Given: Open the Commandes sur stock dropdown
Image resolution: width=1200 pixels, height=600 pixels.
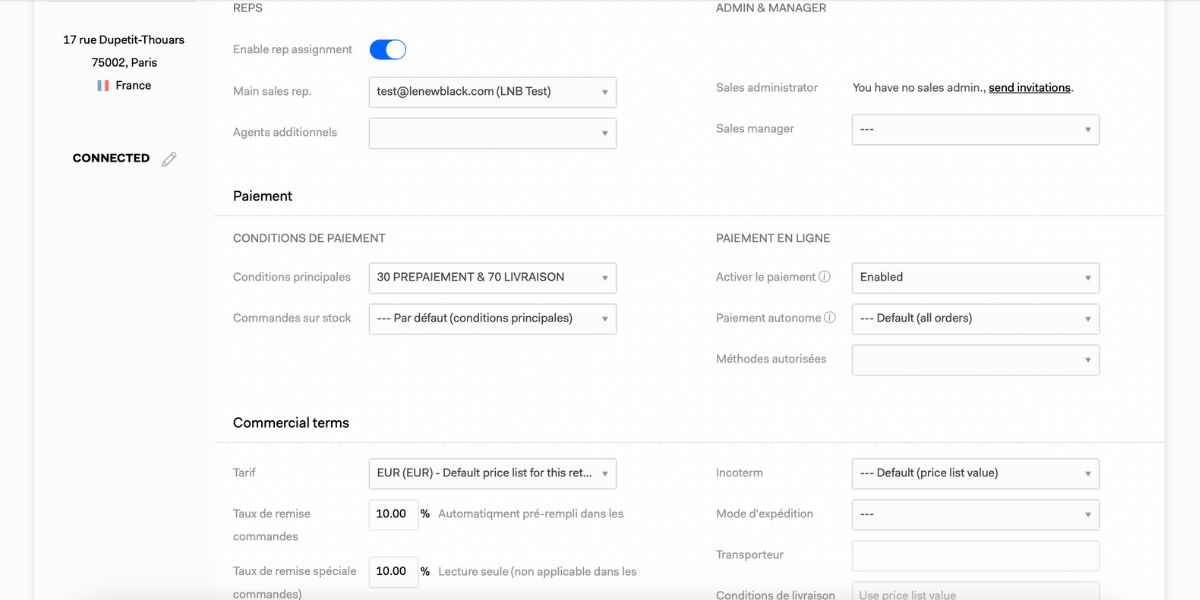Looking at the screenshot, I should point(493,318).
